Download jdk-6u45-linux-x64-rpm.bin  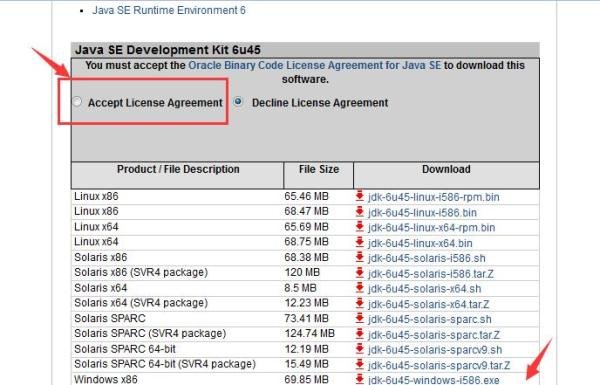point(431,228)
